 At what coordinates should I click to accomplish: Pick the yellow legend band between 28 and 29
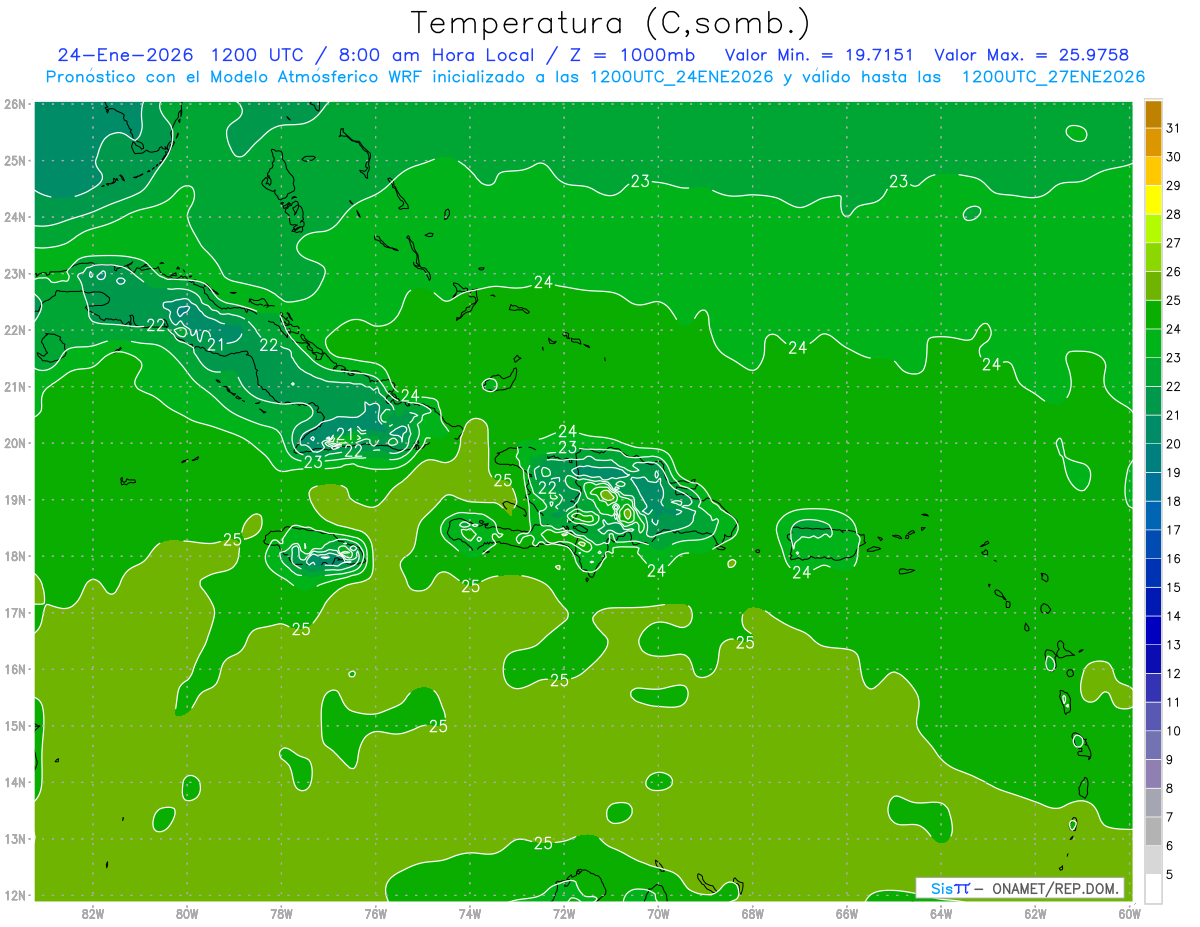pyautogui.click(x=1153, y=200)
